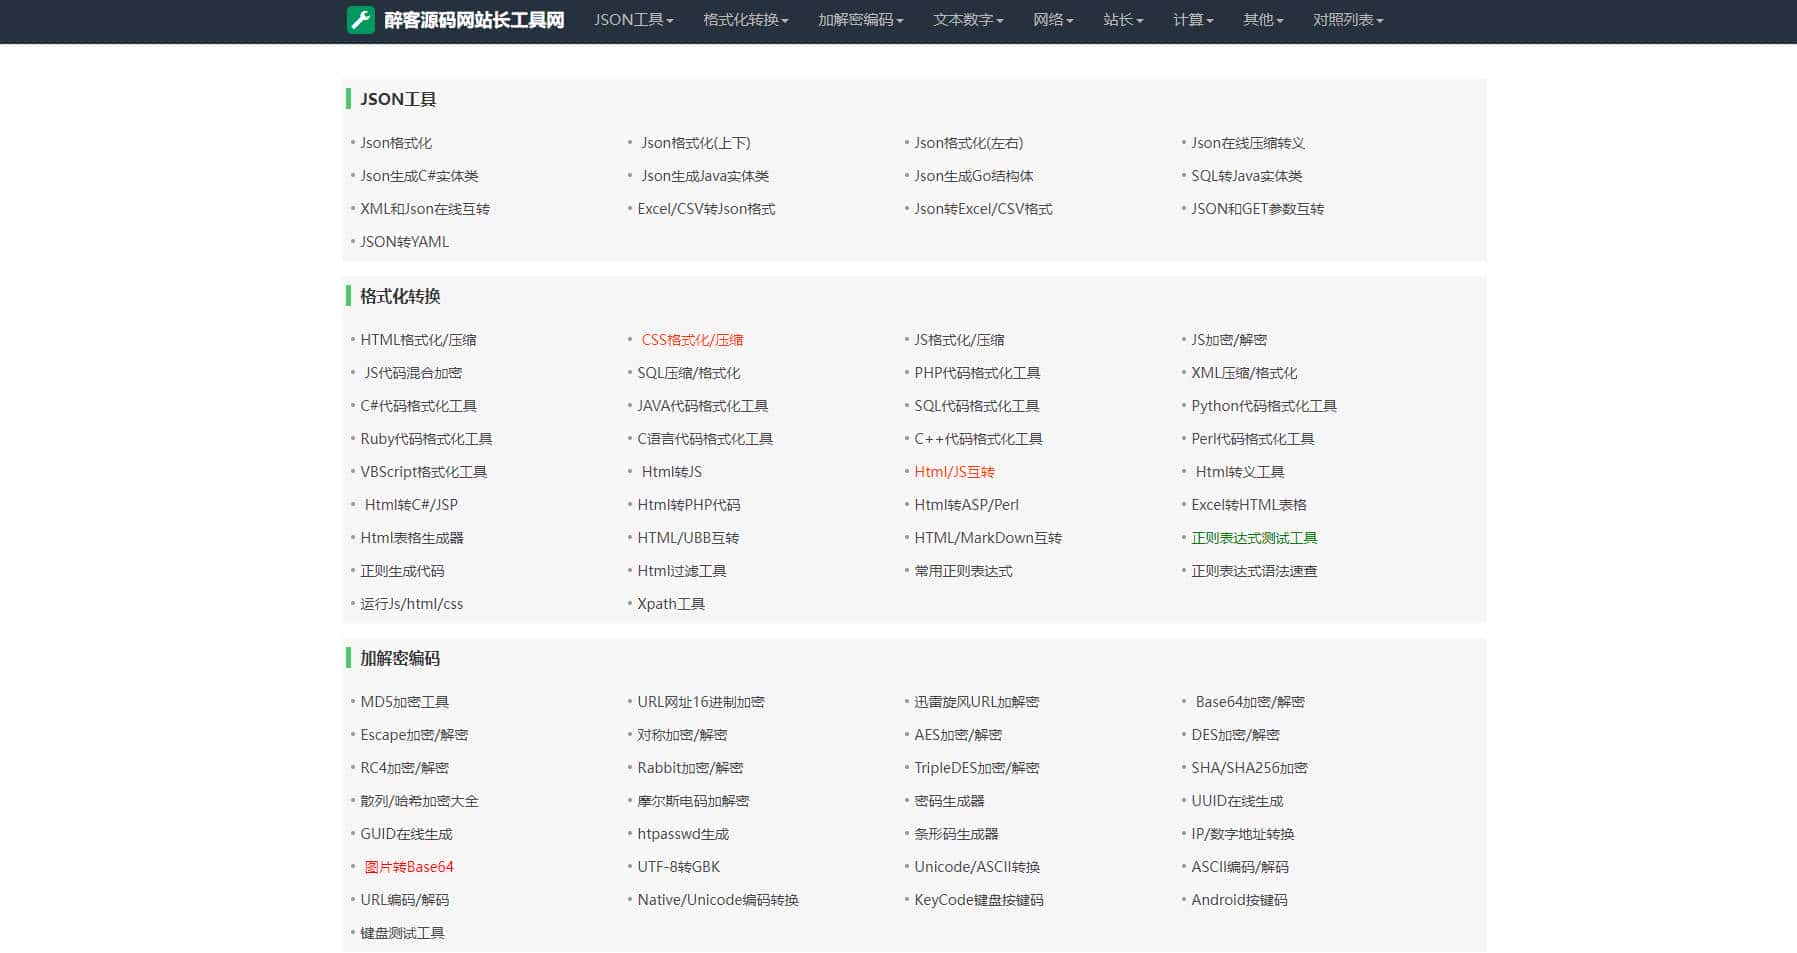This screenshot has height=953, width=1797.
Task: Open the orange Html/JS互转 link
Action: coord(954,472)
